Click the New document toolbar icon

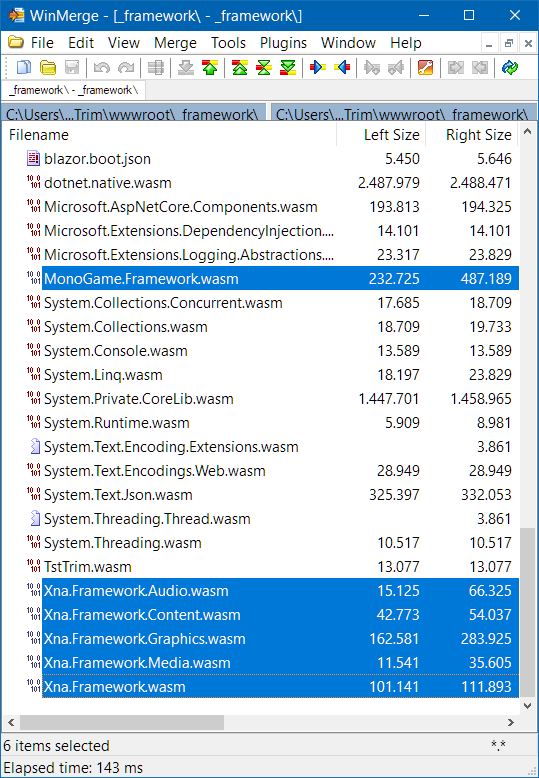24,67
